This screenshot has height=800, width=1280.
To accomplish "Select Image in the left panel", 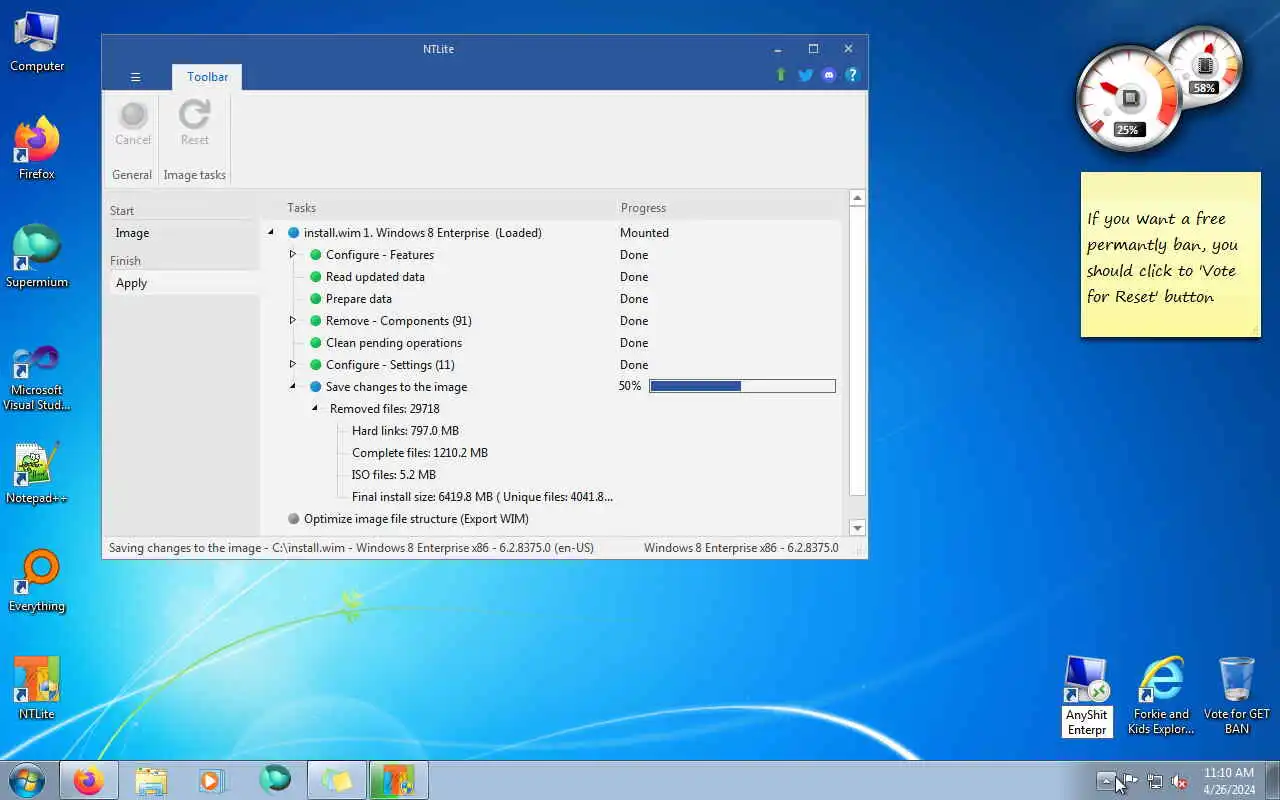I will point(183,233).
